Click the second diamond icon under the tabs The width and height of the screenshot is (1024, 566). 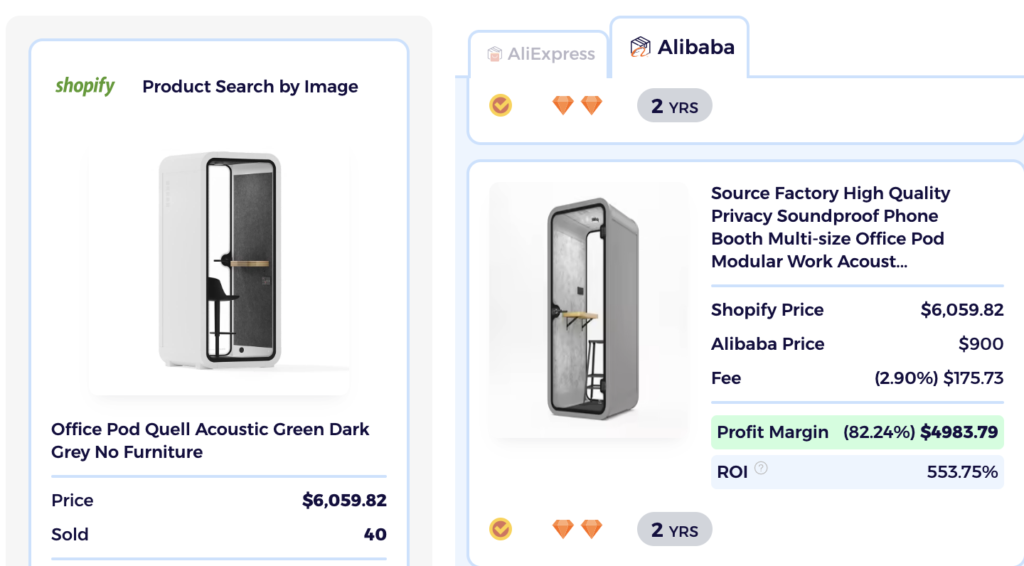point(592,105)
